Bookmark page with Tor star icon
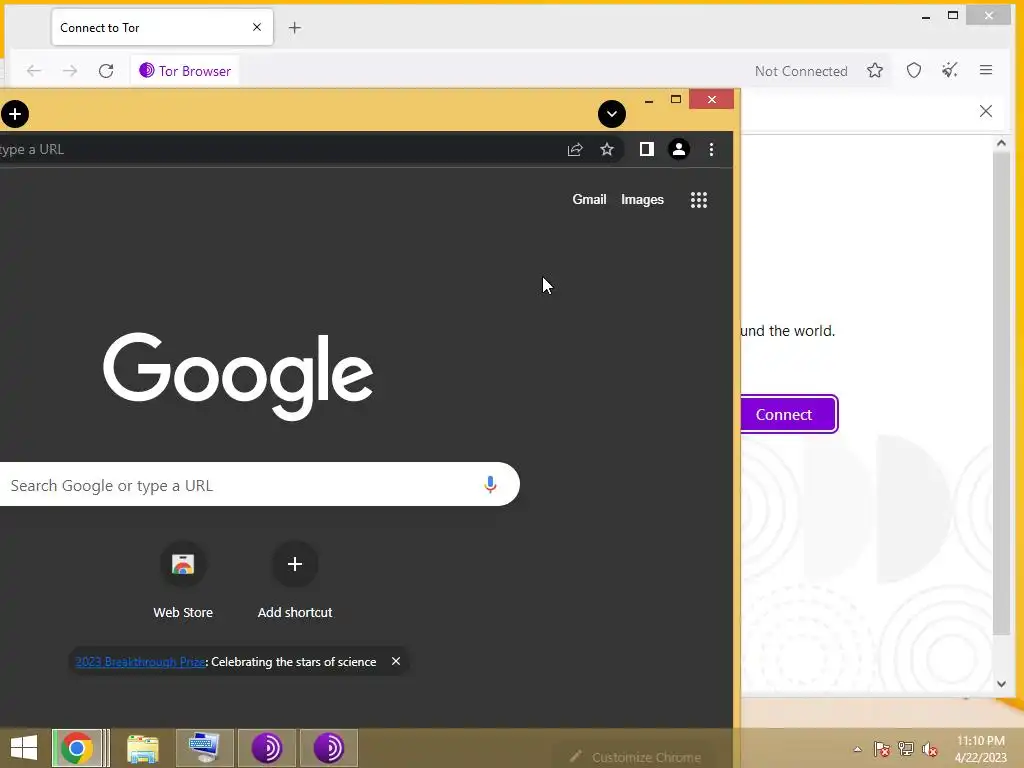 (x=875, y=71)
